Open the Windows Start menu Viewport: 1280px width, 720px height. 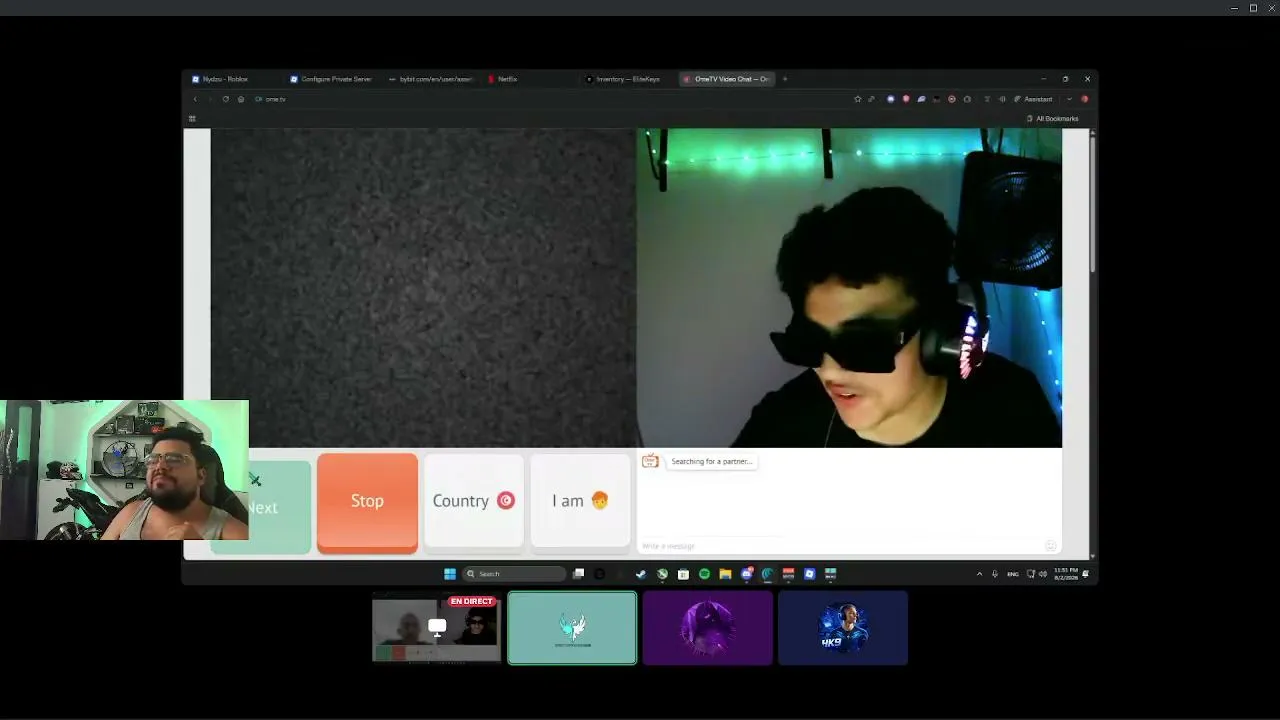tap(450, 574)
